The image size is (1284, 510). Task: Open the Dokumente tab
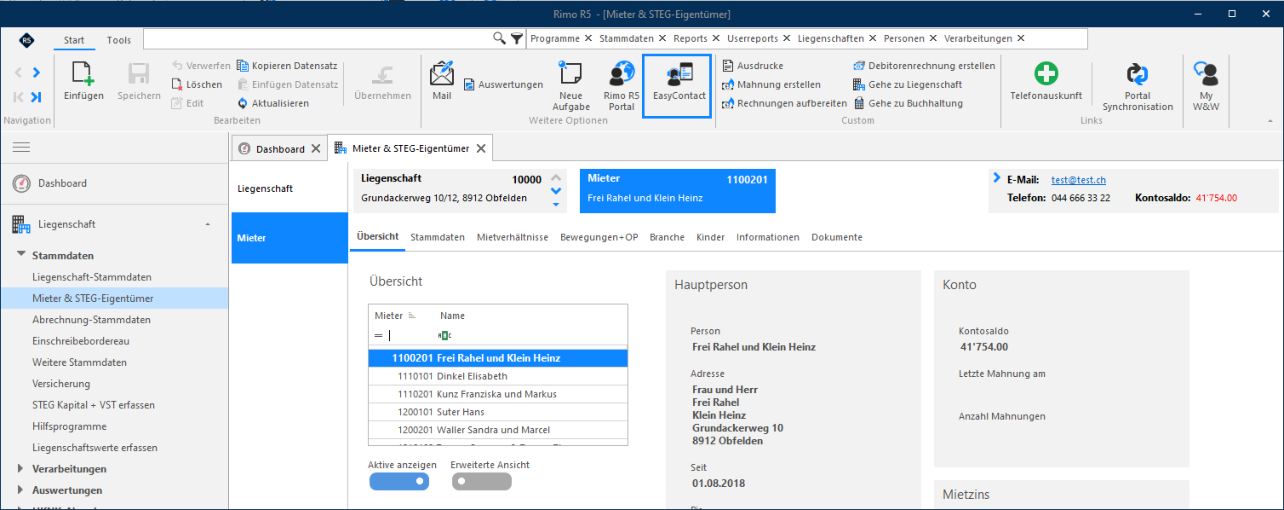(x=837, y=237)
